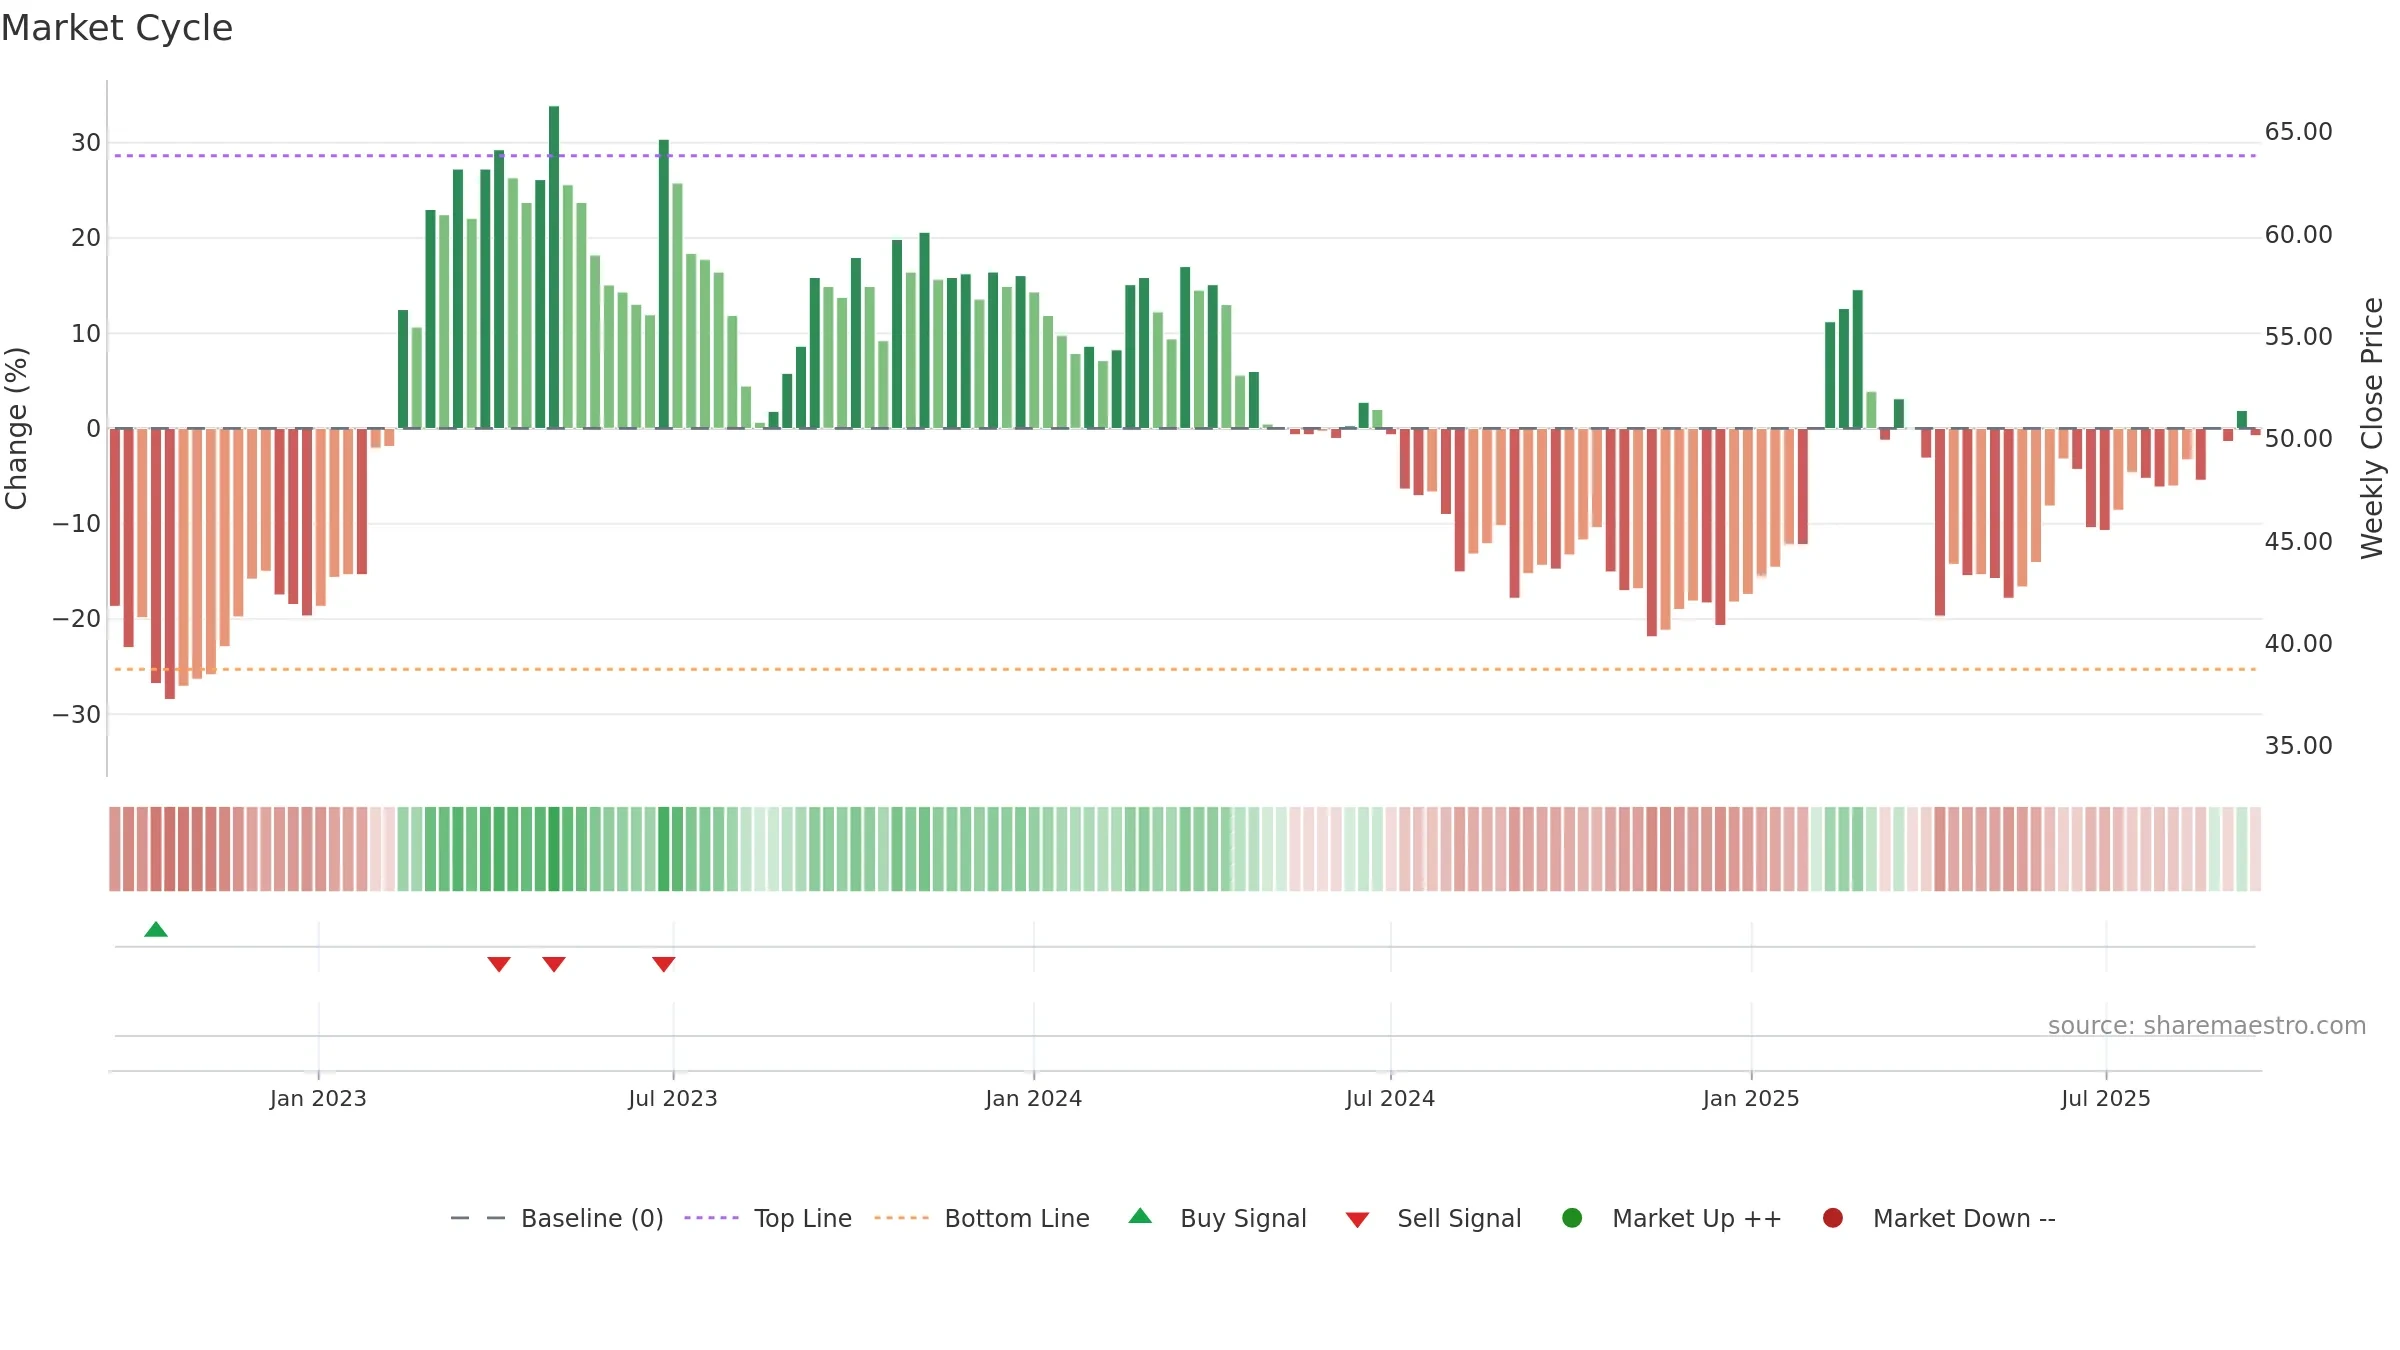The height and width of the screenshot is (1350, 2400).
Task: Click the source: sharemaestro.com text
Action: click(x=2207, y=1025)
